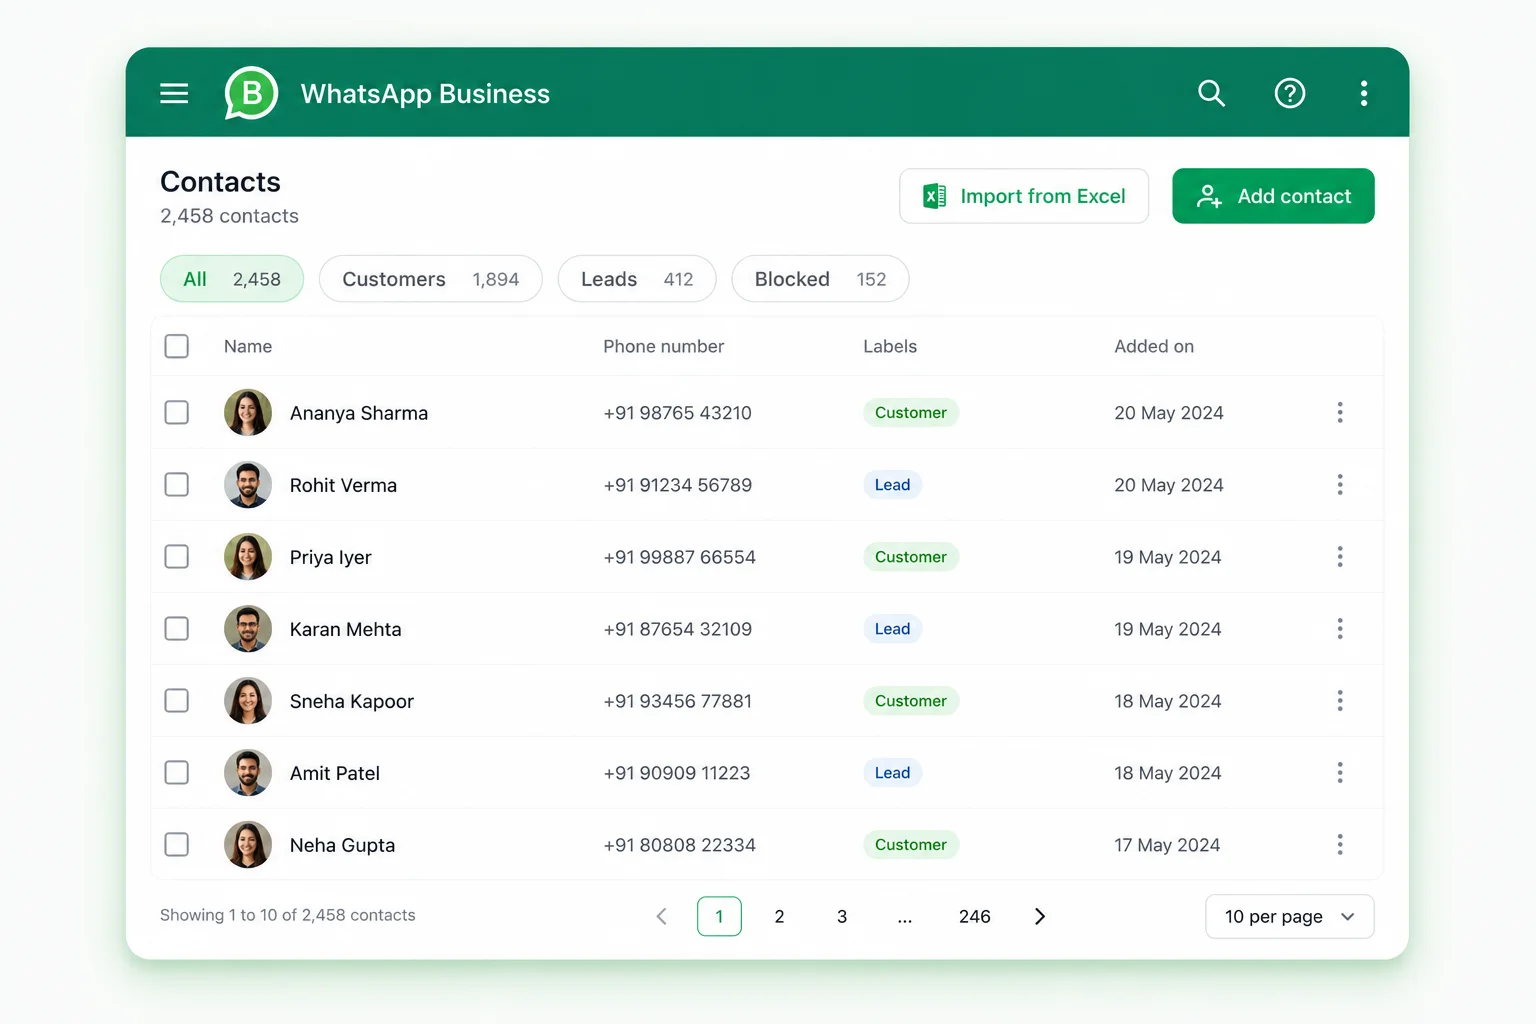
Task: Open row options for Priya Iyer
Action: click(x=1339, y=557)
